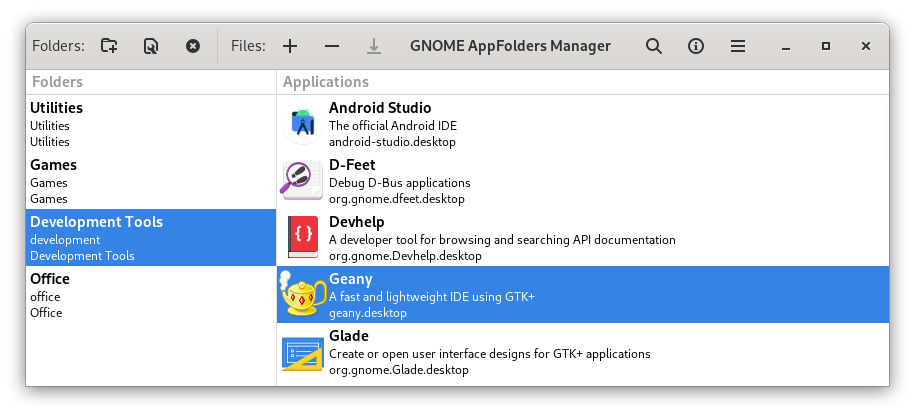Screen dimensions: 915x415
Task: Click the 'development' folder id text
Action: pos(65,240)
